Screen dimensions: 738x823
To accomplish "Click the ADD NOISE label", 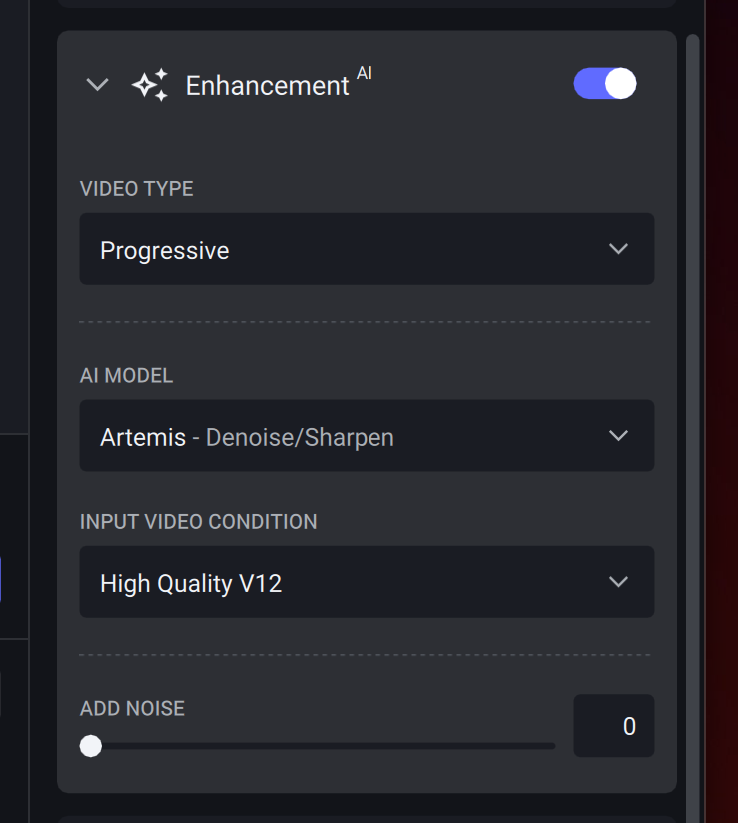I will click(132, 708).
